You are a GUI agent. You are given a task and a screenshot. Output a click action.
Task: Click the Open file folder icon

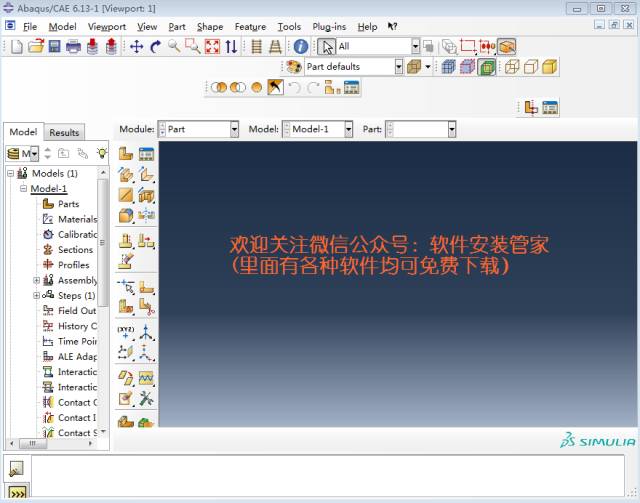[35, 46]
